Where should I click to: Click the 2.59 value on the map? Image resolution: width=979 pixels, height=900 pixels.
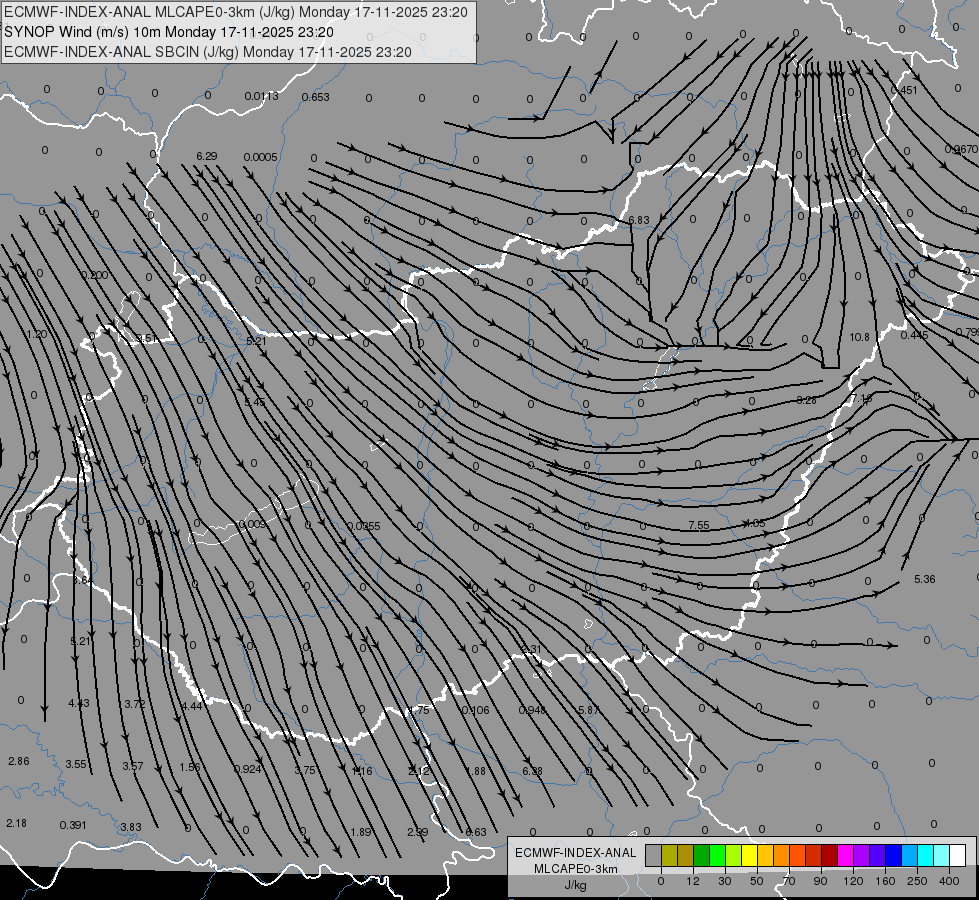click(x=418, y=832)
